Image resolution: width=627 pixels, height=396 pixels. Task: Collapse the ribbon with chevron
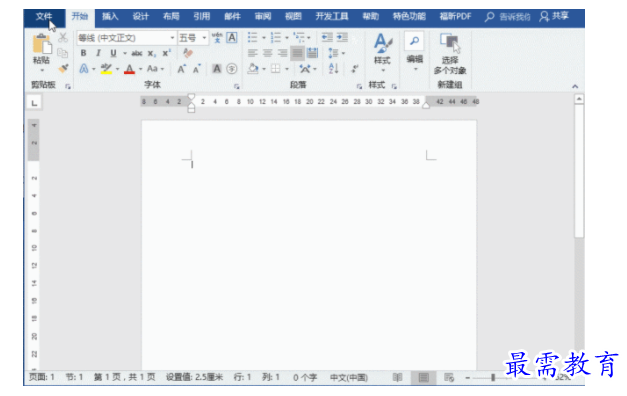[575, 86]
